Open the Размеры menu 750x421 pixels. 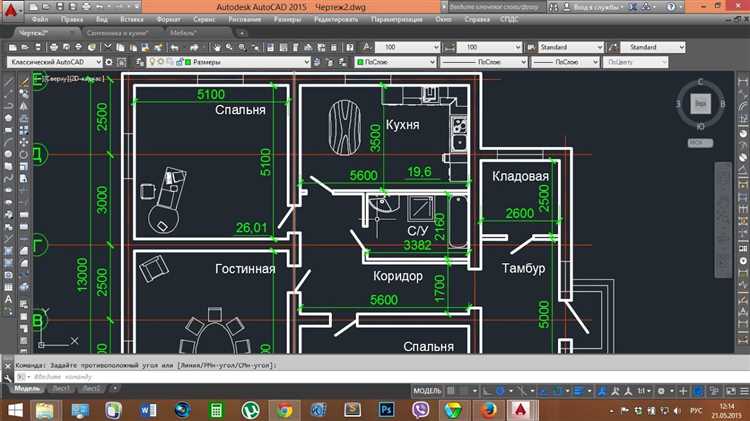tap(287, 20)
